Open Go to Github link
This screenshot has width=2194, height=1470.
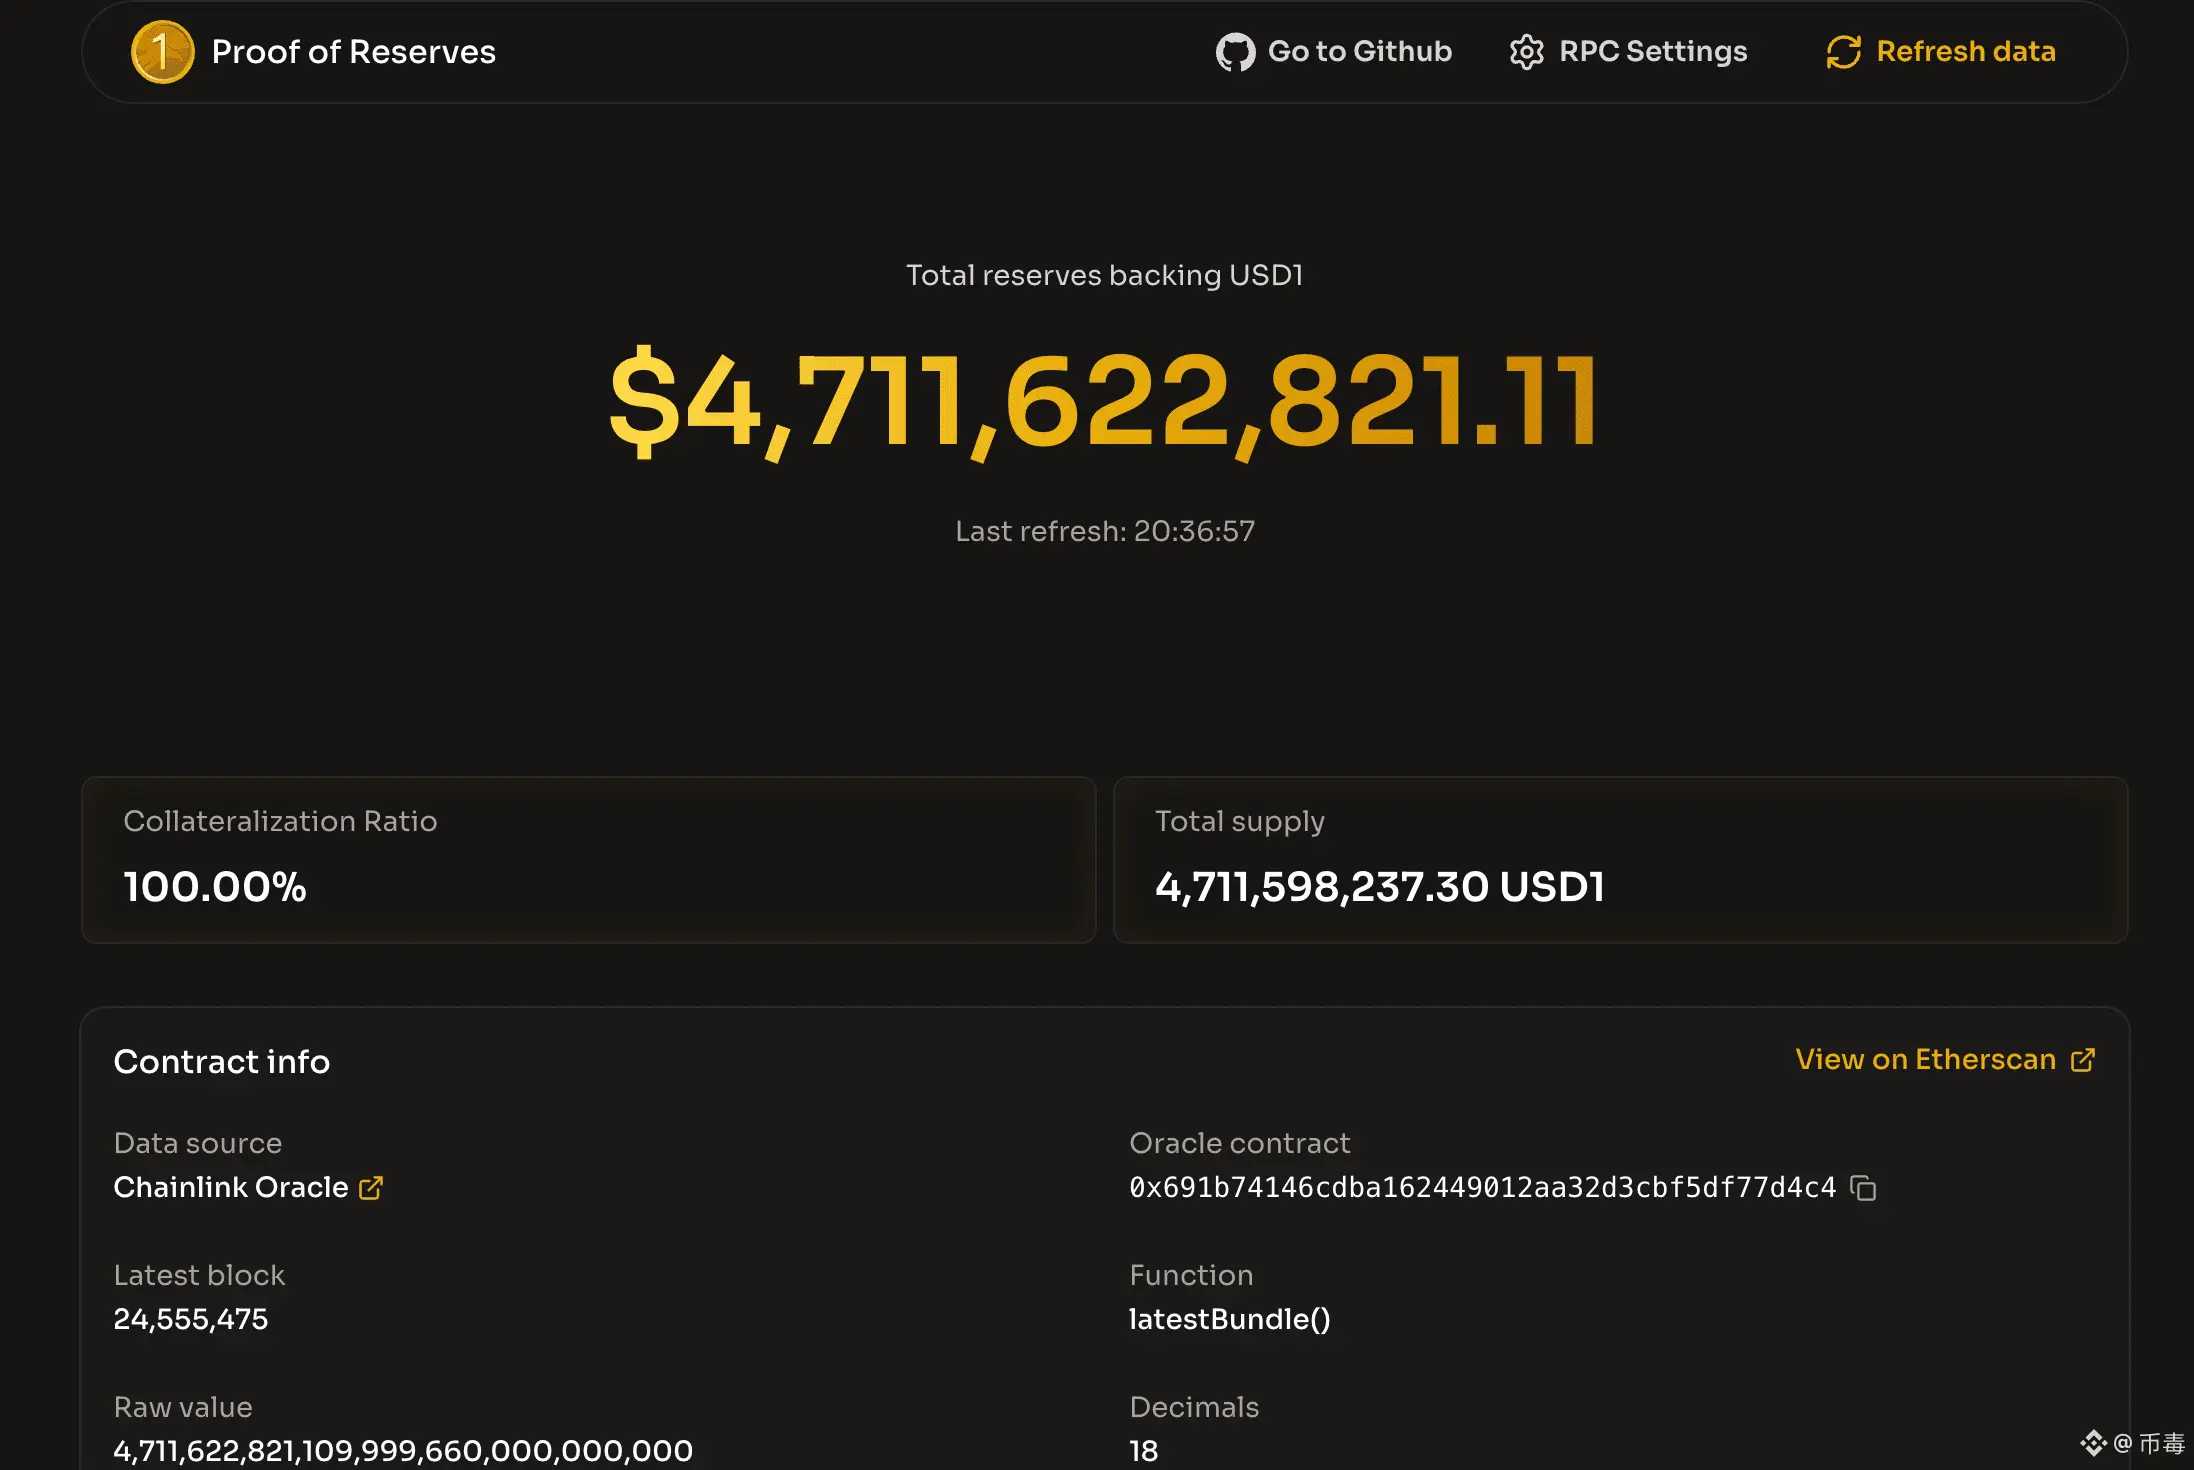[x=1359, y=52]
